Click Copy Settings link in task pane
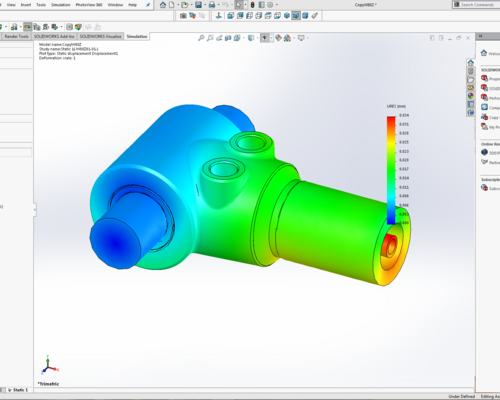 click(491, 117)
